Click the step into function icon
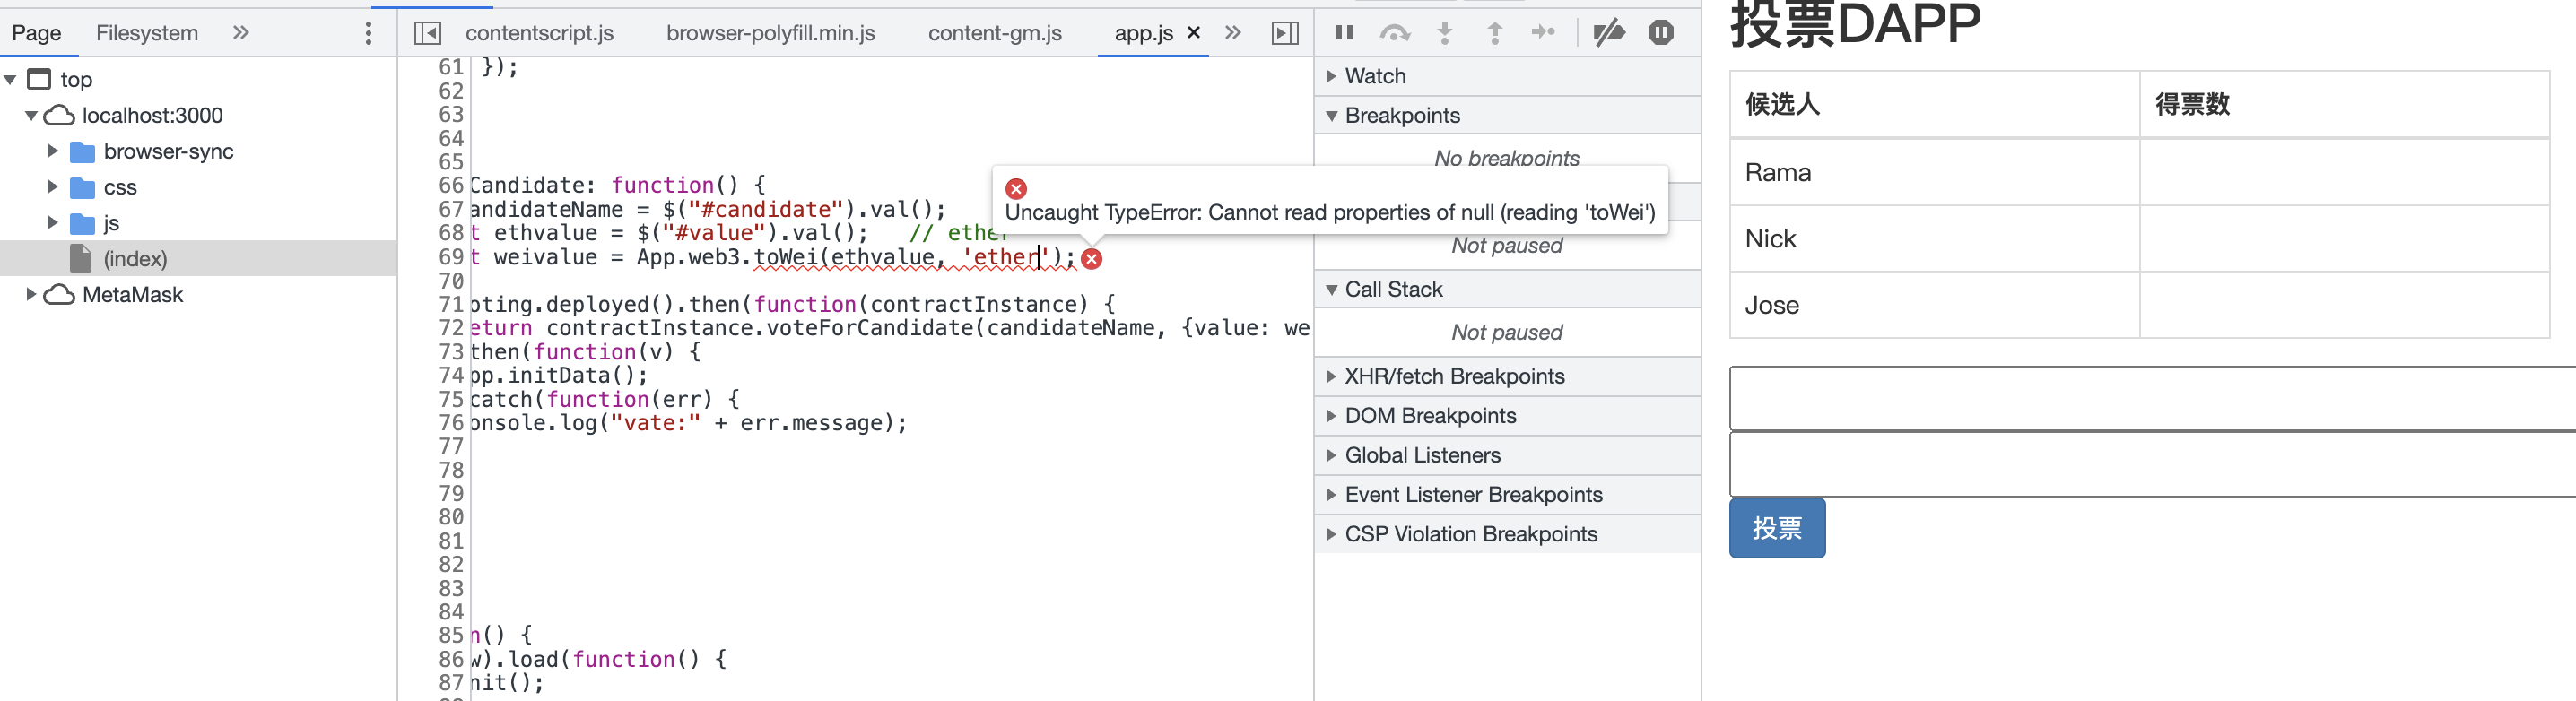The height and width of the screenshot is (701, 2576). pyautogui.click(x=1444, y=33)
